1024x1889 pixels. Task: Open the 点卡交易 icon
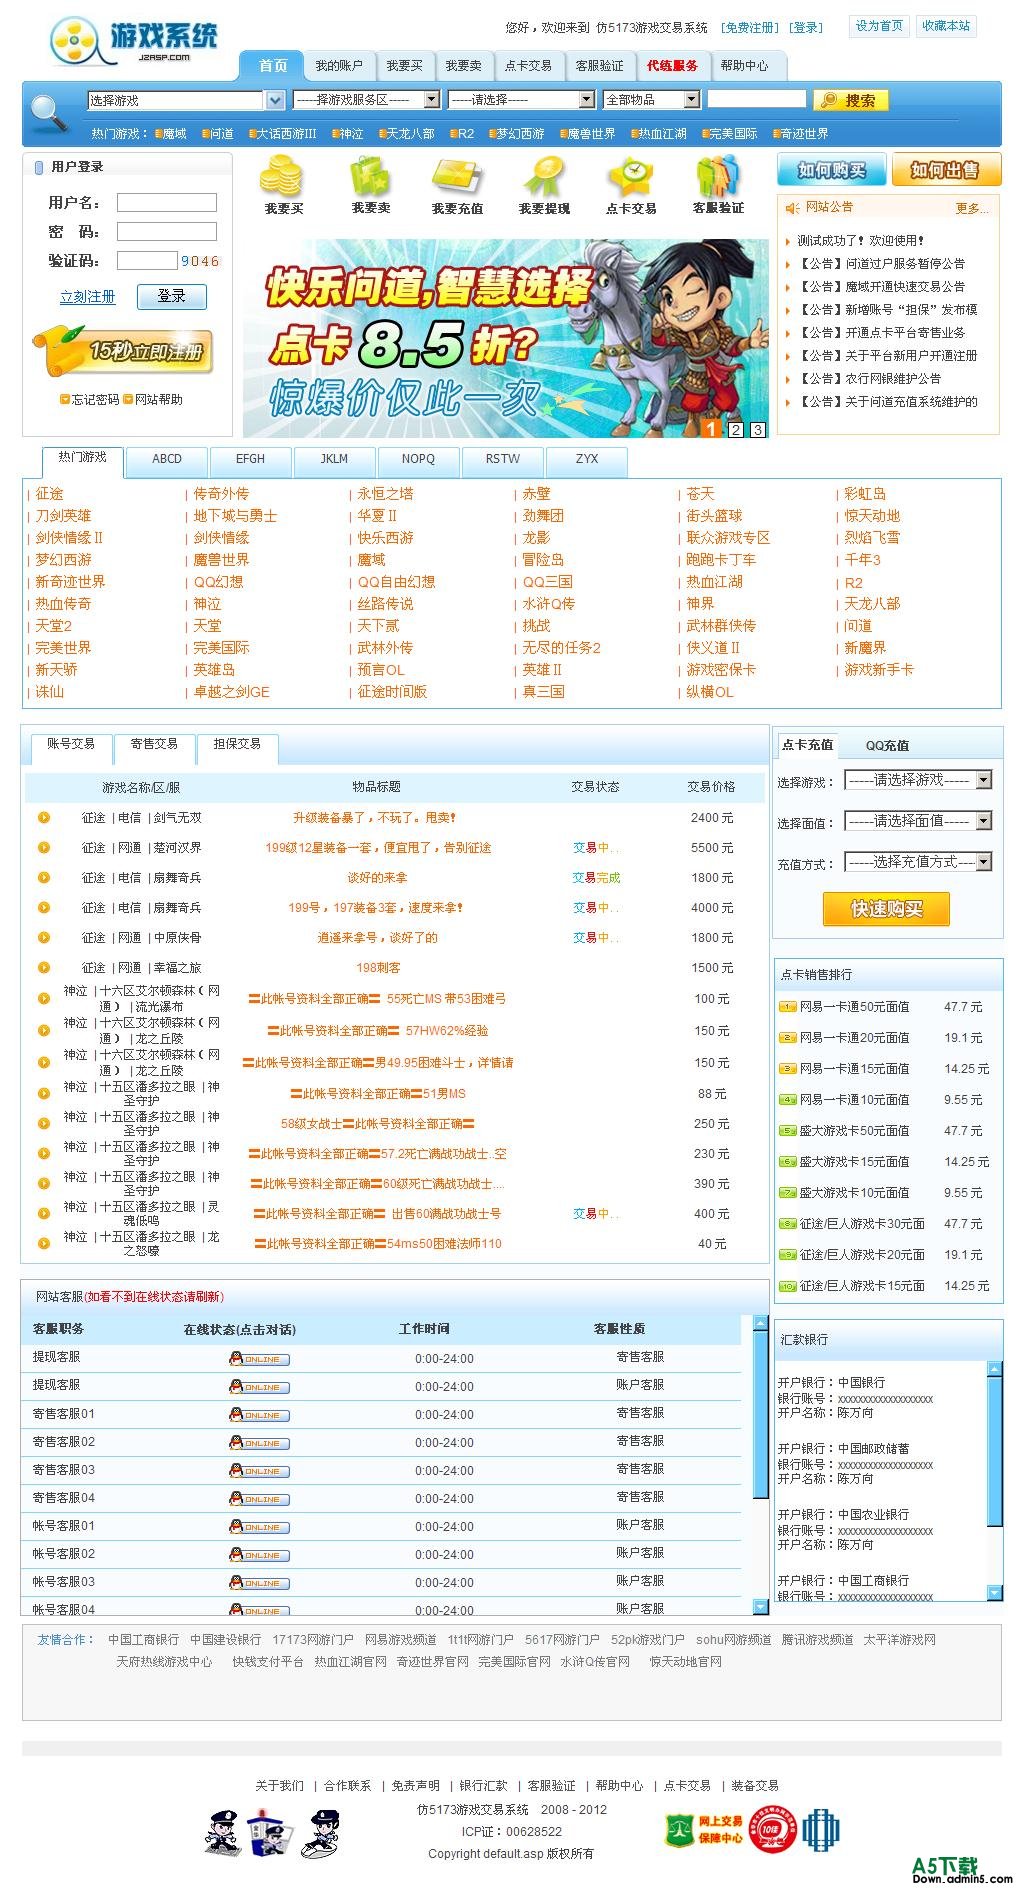point(631,177)
